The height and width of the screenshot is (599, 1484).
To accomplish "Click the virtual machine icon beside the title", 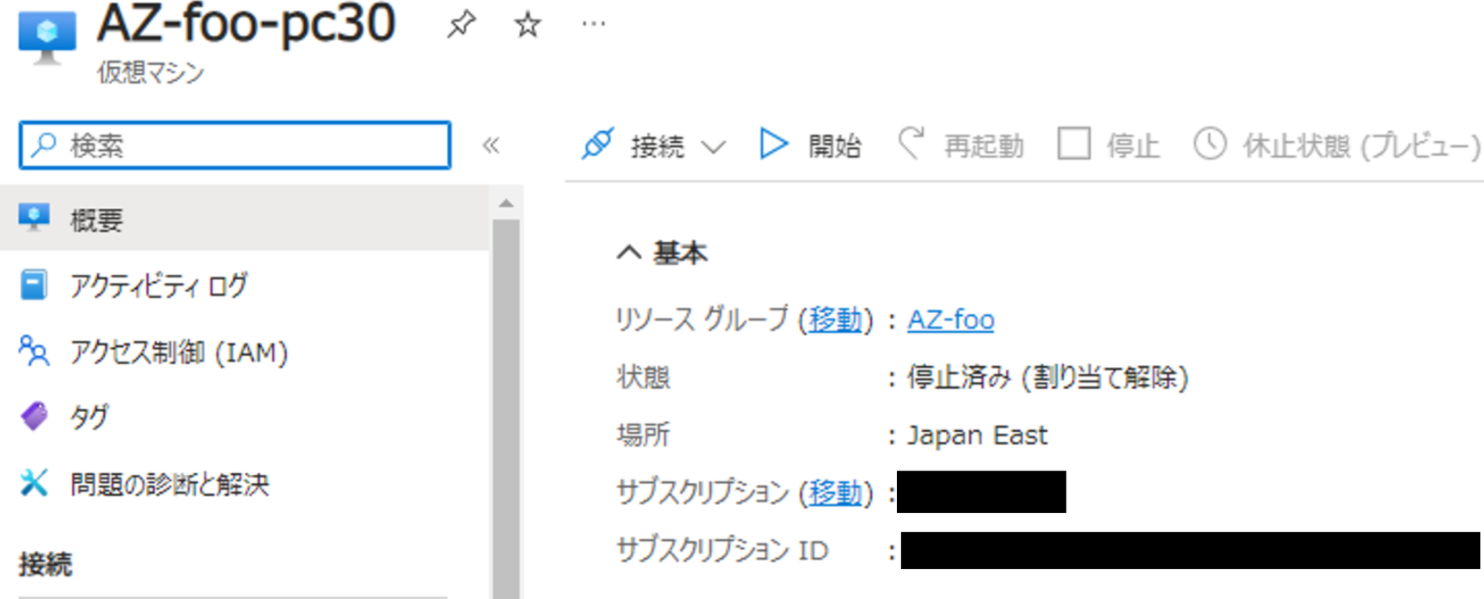I will coord(47,37).
